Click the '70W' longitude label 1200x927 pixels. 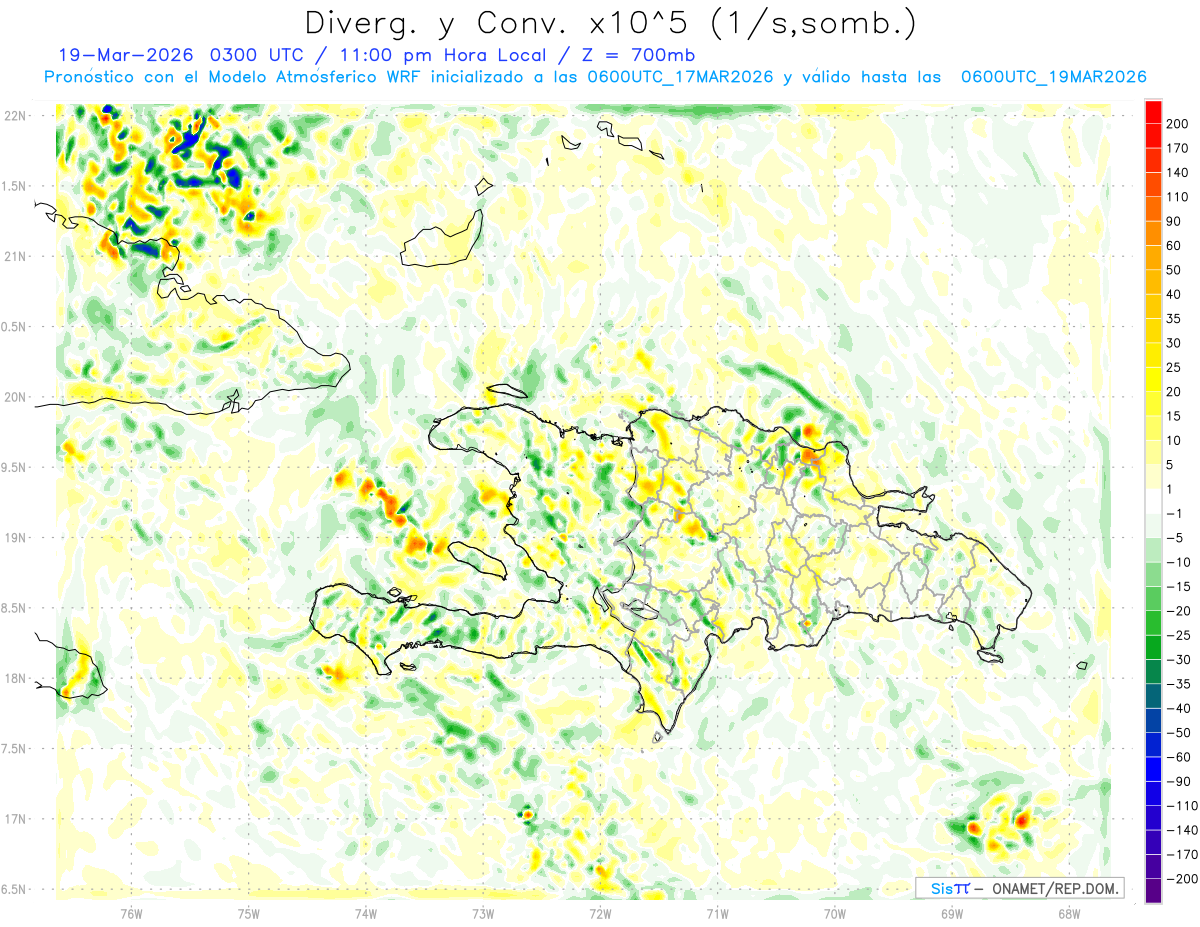(x=835, y=913)
